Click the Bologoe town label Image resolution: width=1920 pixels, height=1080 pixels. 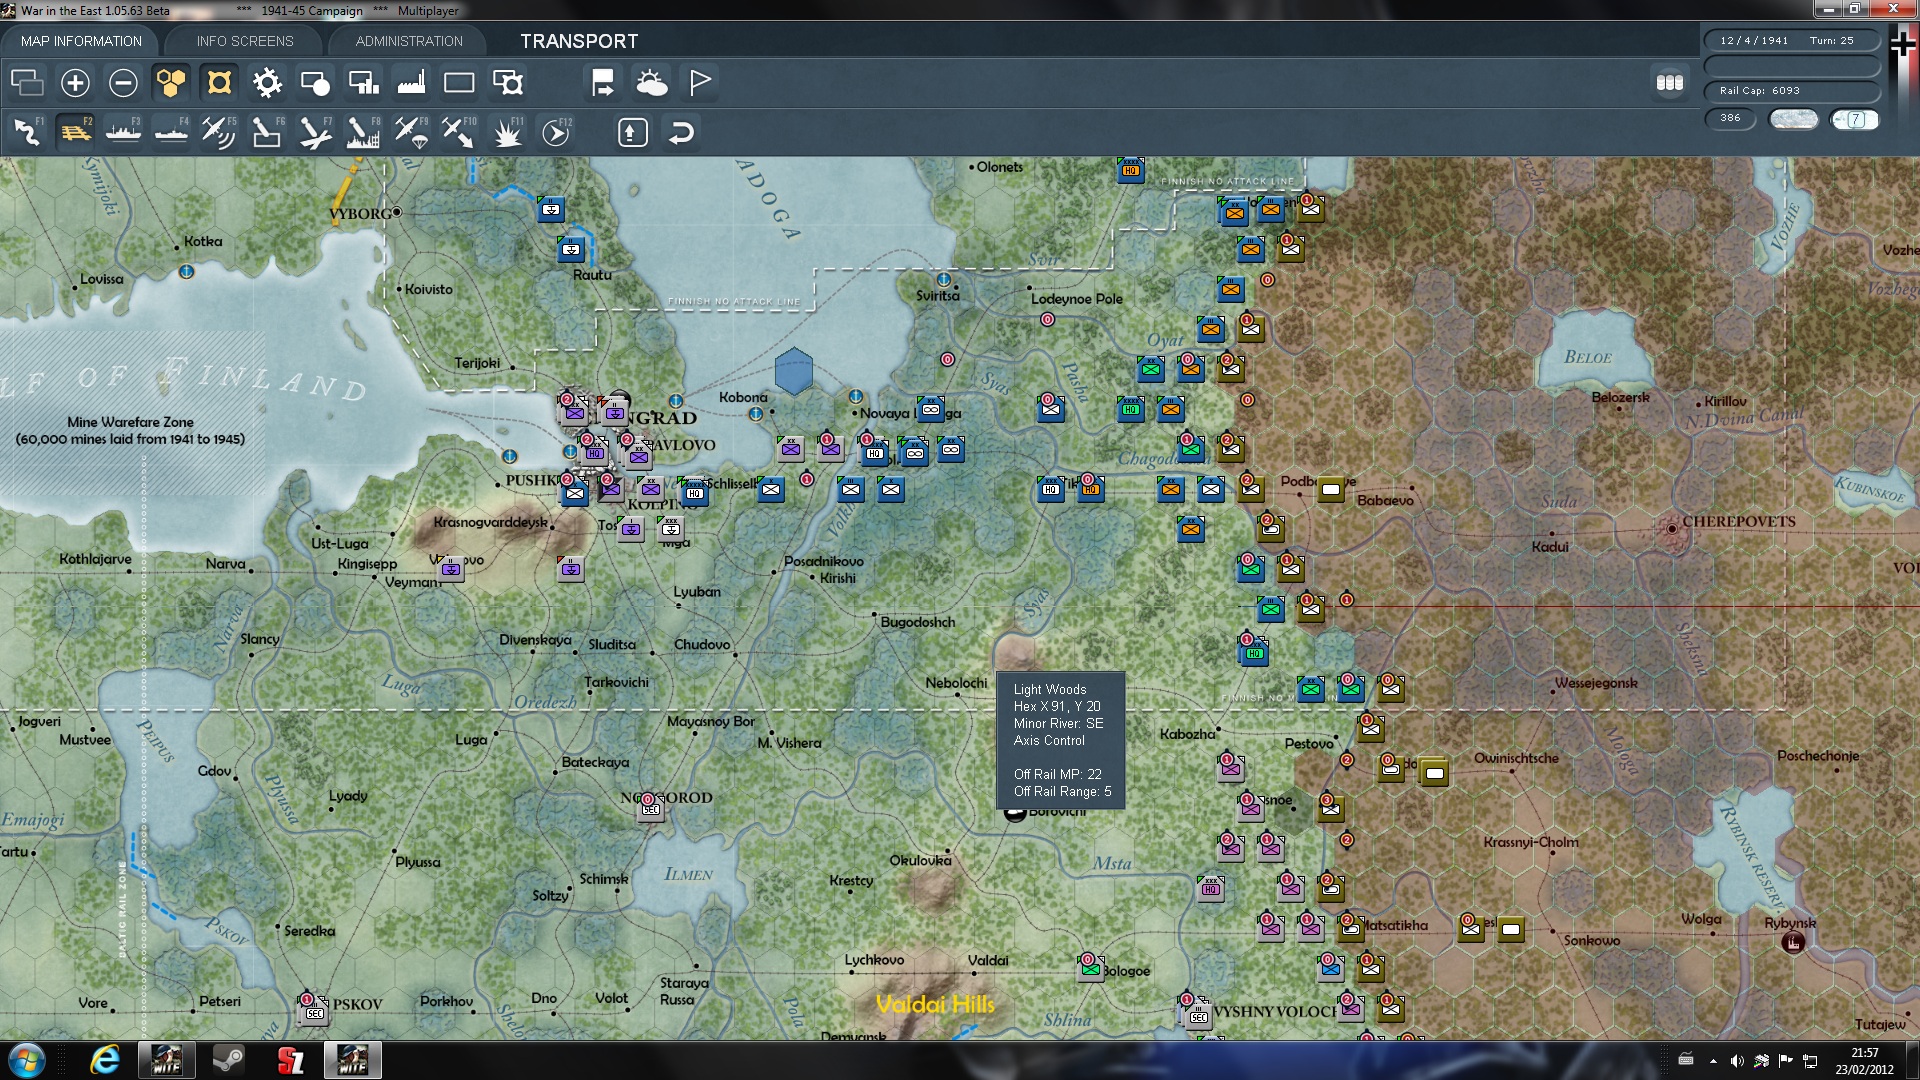[x=1127, y=971]
